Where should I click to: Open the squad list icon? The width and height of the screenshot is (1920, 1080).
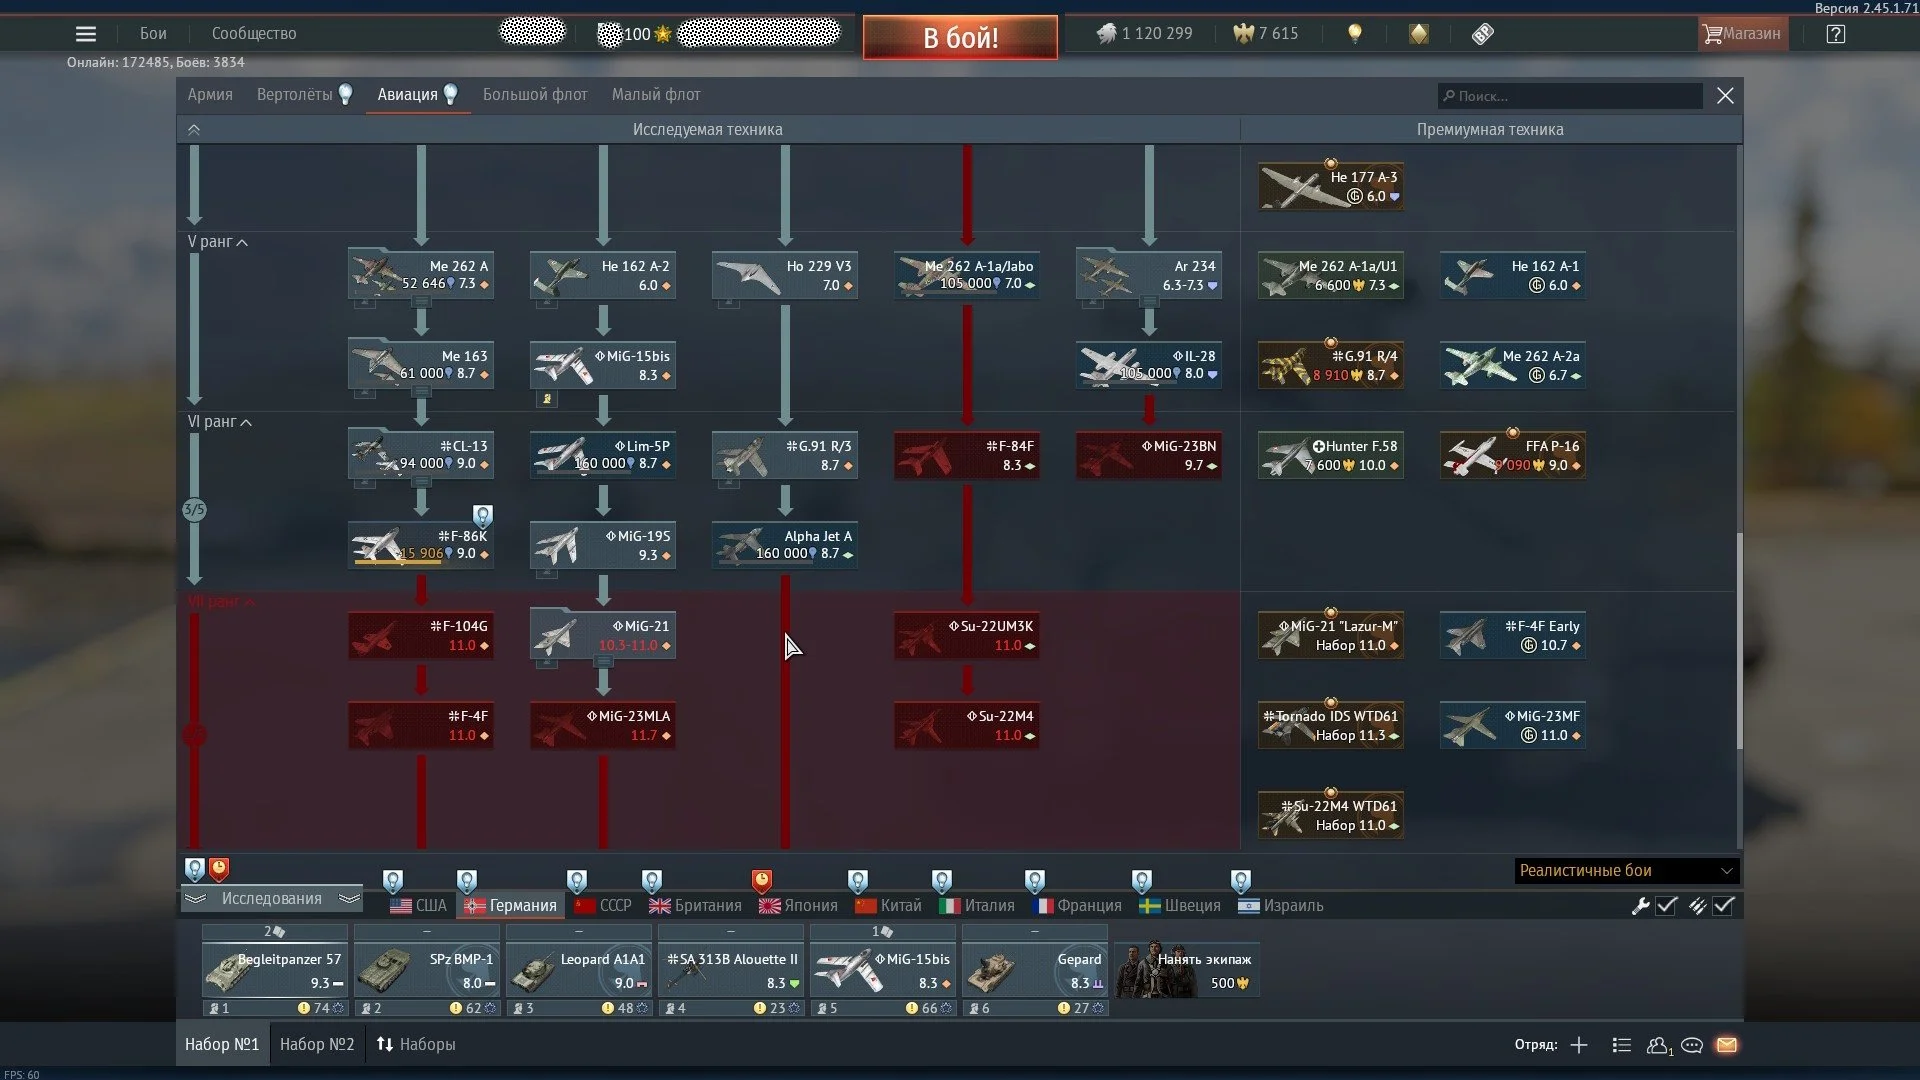pos(1622,1045)
